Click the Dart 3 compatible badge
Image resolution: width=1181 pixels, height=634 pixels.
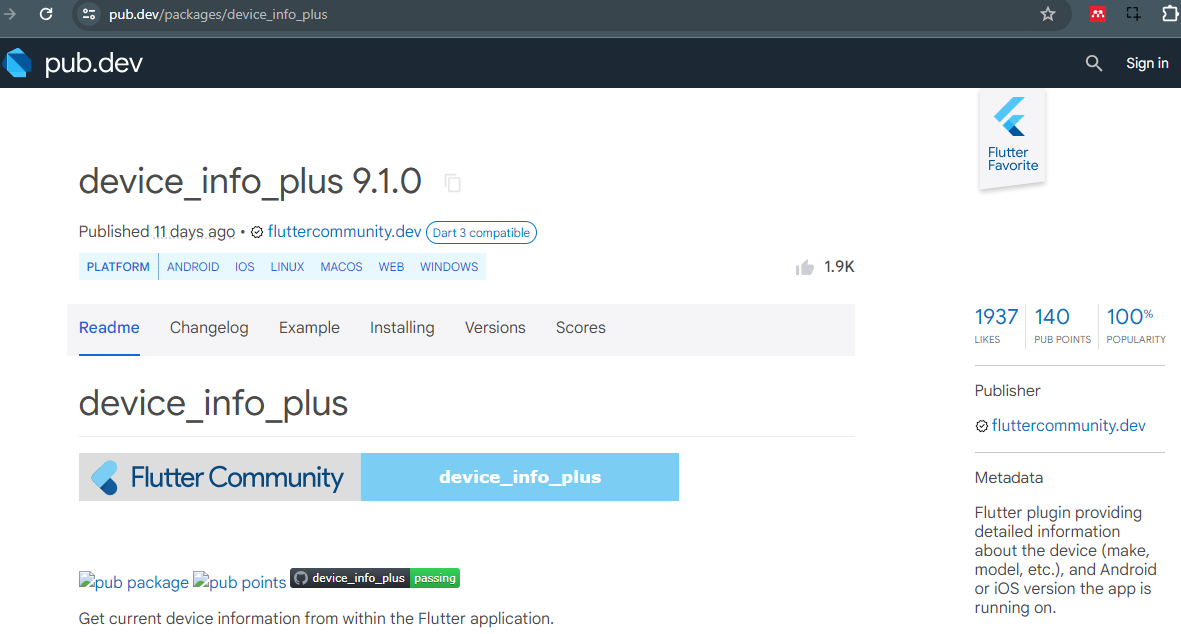(x=481, y=233)
